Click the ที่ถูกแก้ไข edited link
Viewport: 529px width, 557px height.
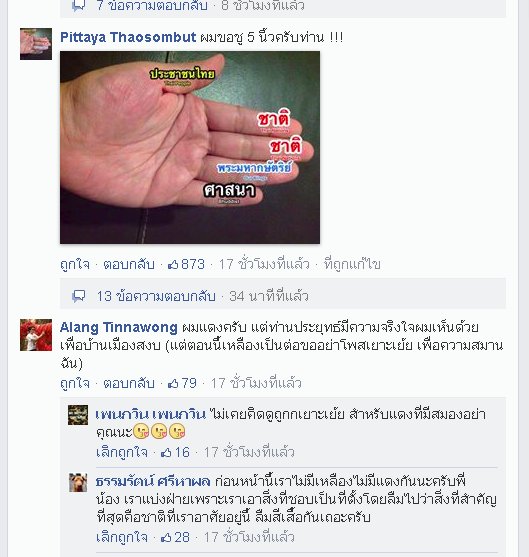352,264
